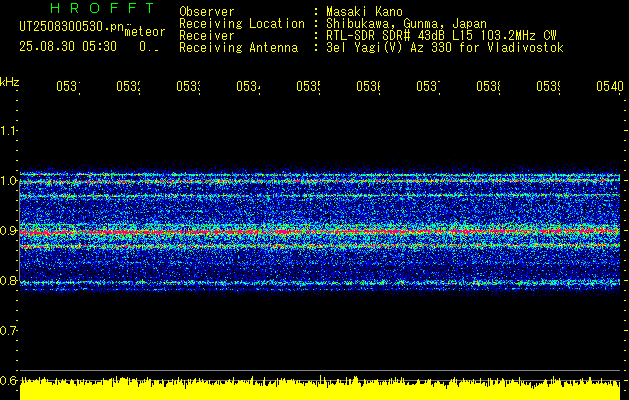Click the 0.9 frequency axis label
Viewport: 629px width, 400px height.
click(x=8, y=231)
